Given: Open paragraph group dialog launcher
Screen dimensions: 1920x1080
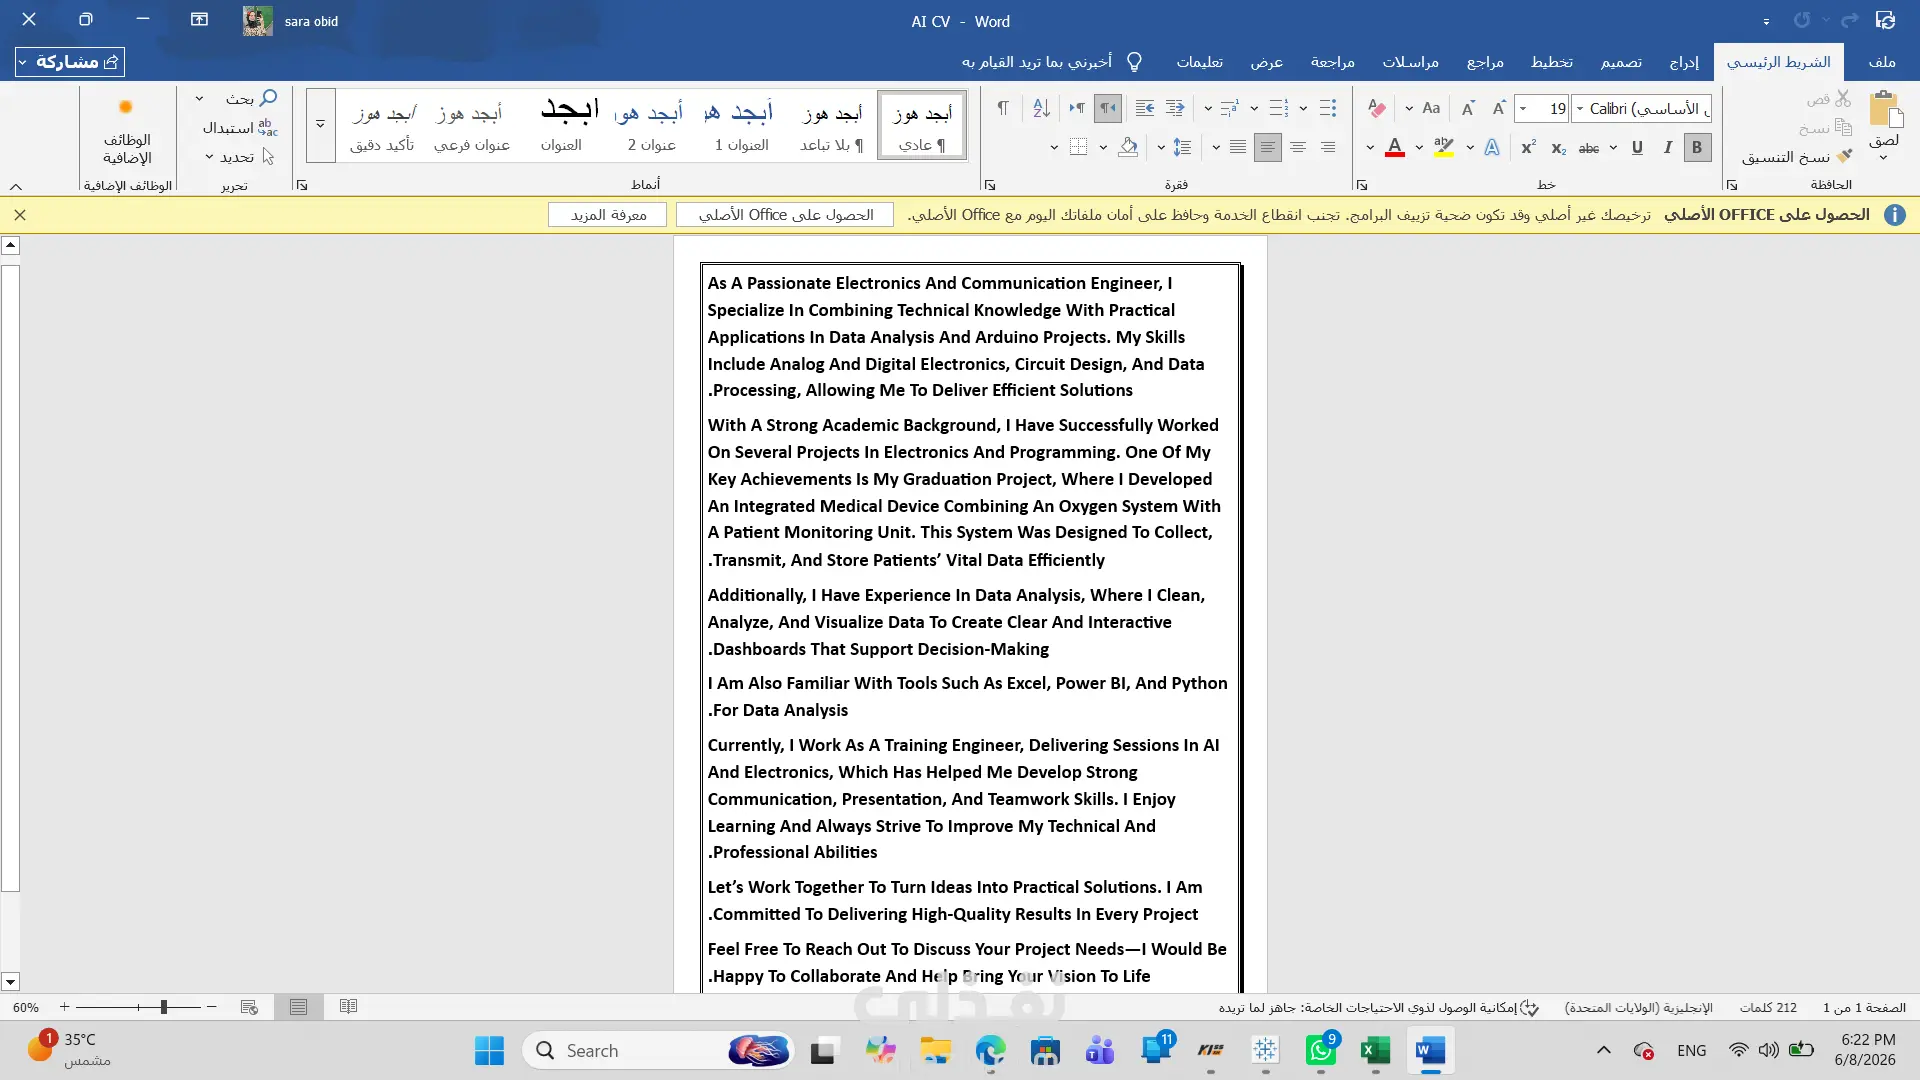Looking at the screenshot, I should 990,185.
